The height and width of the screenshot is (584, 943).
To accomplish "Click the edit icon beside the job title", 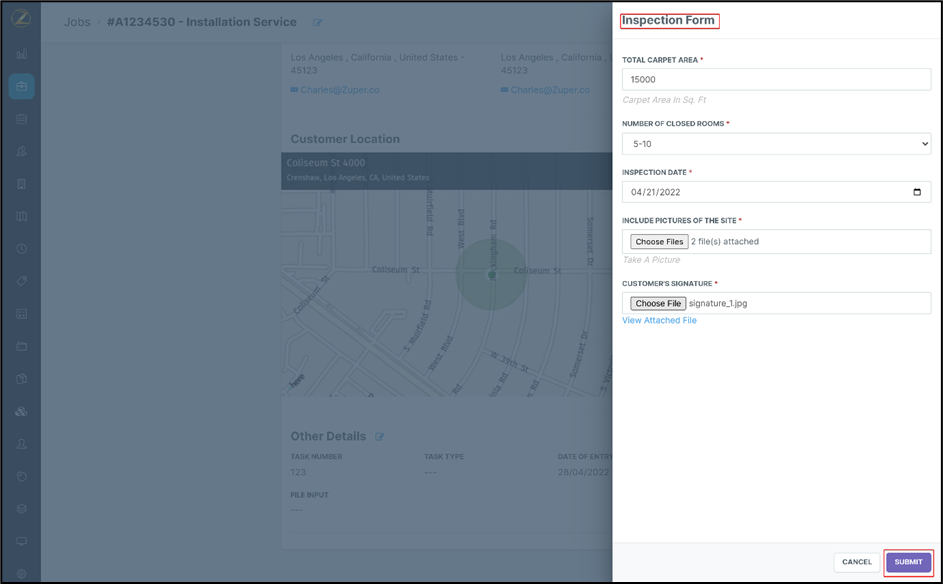I will (x=318, y=22).
